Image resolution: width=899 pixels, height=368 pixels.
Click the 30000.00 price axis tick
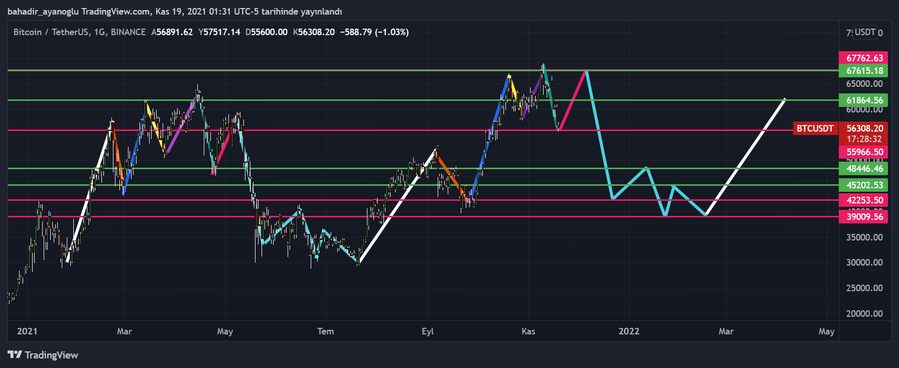pyautogui.click(x=866, y=263)
